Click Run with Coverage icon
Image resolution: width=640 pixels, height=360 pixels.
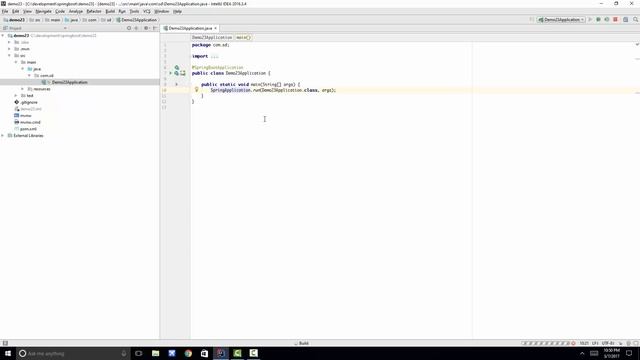607,20
